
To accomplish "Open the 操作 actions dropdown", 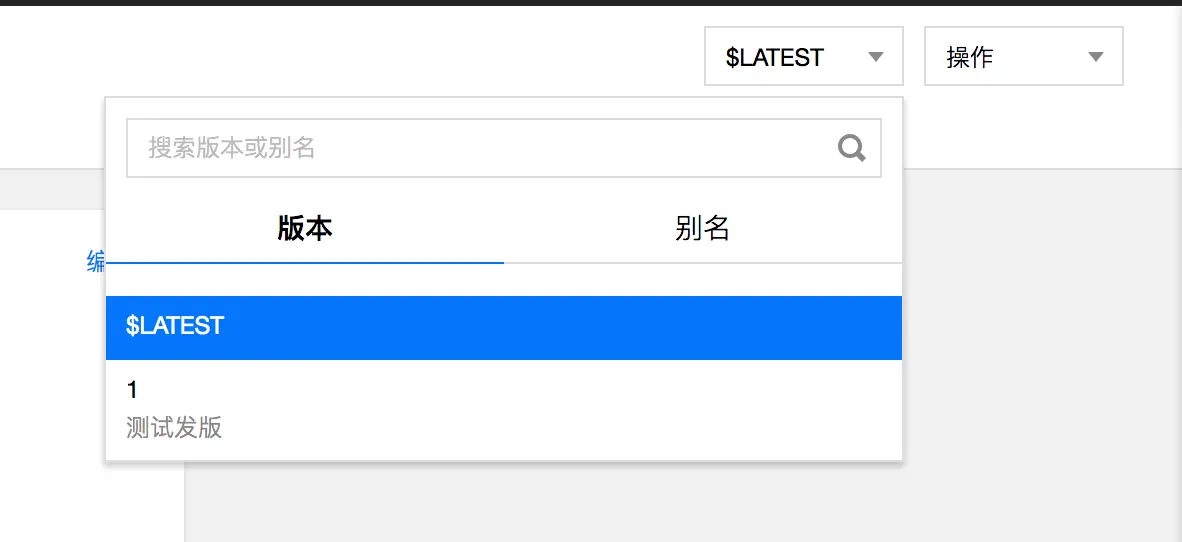I will point(1024,57).
